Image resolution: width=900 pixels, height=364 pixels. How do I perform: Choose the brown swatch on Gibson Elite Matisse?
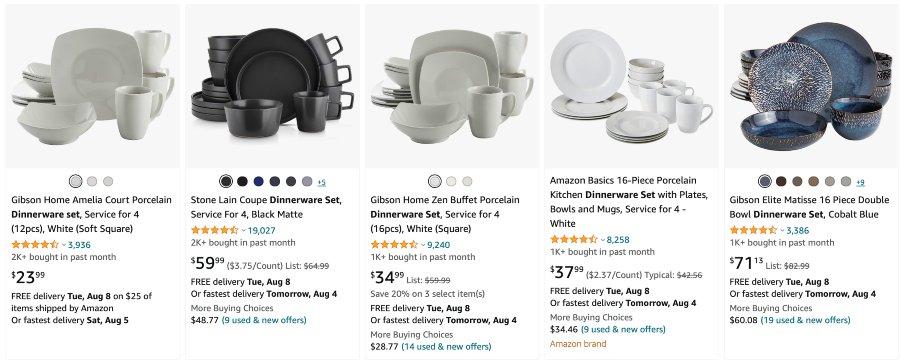point(781,181)
